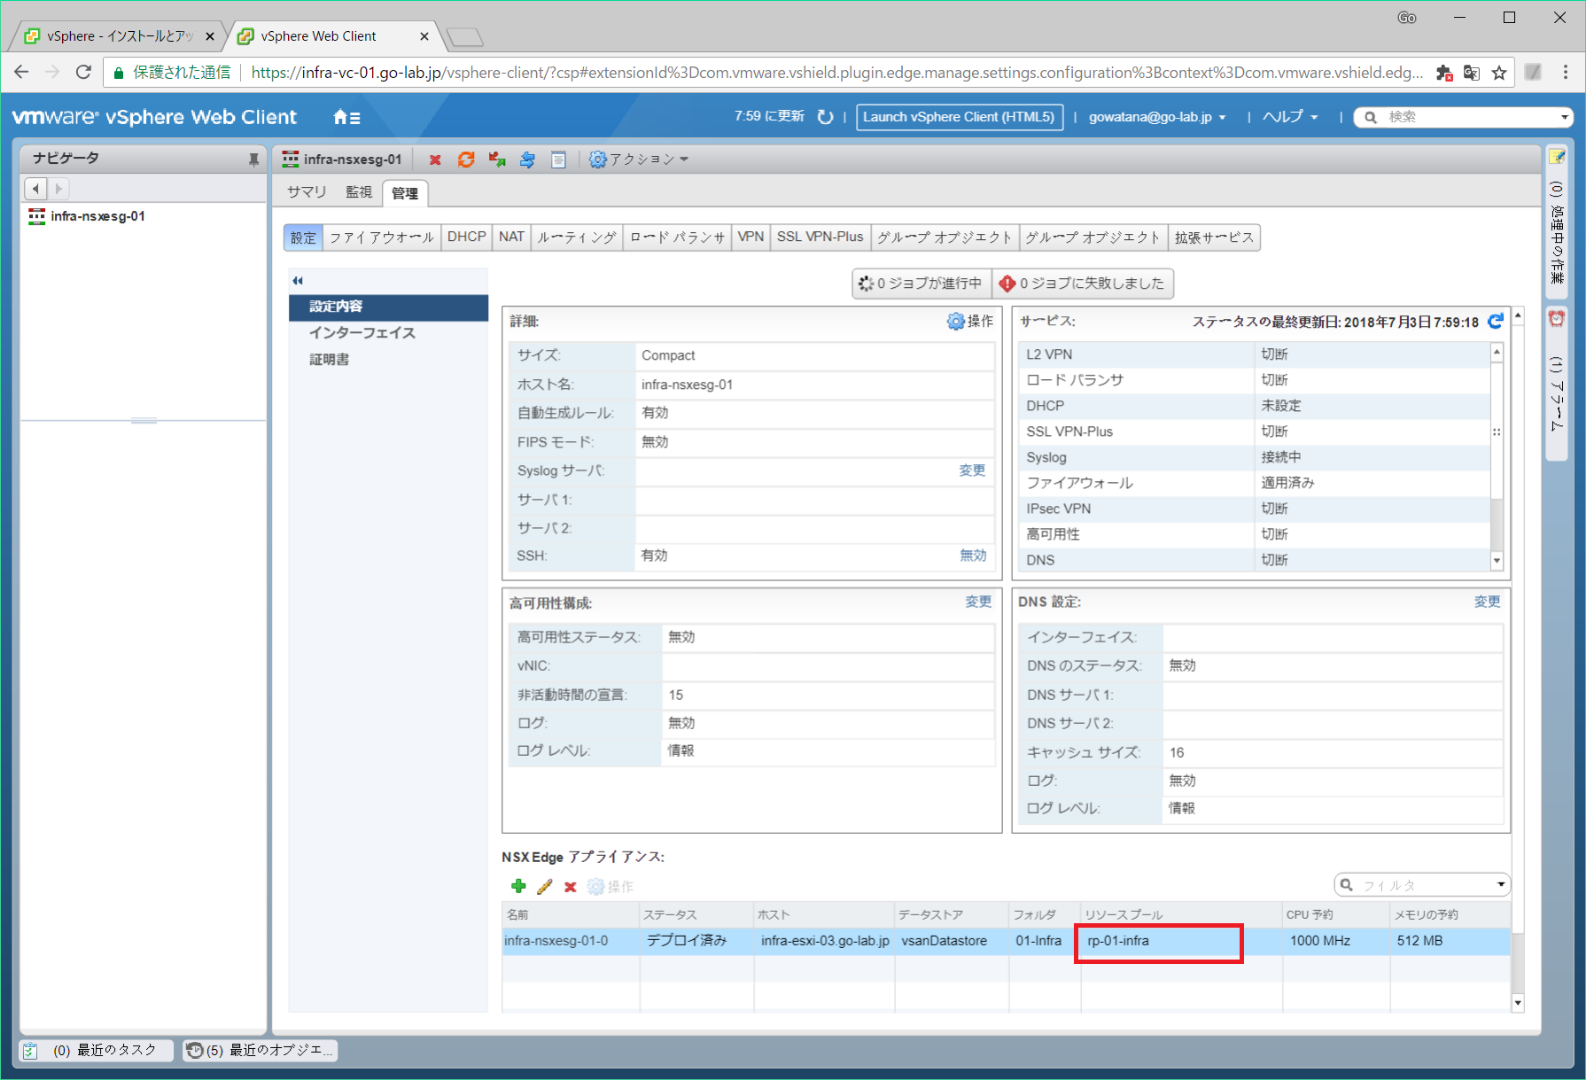Open the ヘルプ menu
Image resolution: width=1586 pixels, height=1080 pixels.
point(1290,117)
